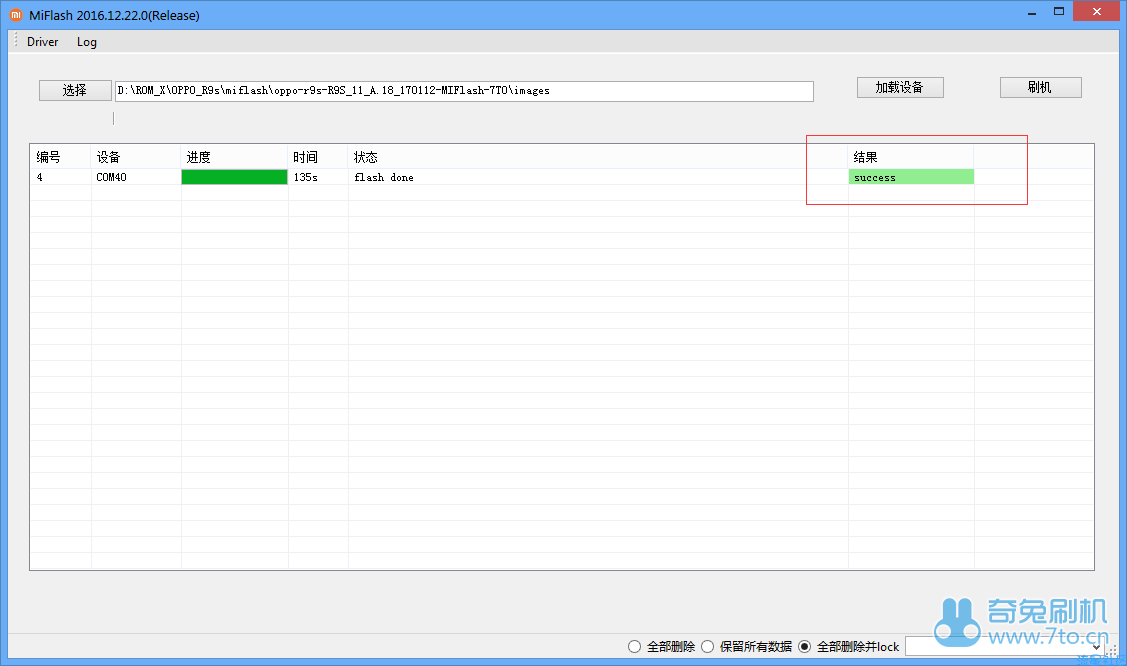1127x666 pixels.
Task: Click the 刷机 flash button
Action: [1040, 88]
